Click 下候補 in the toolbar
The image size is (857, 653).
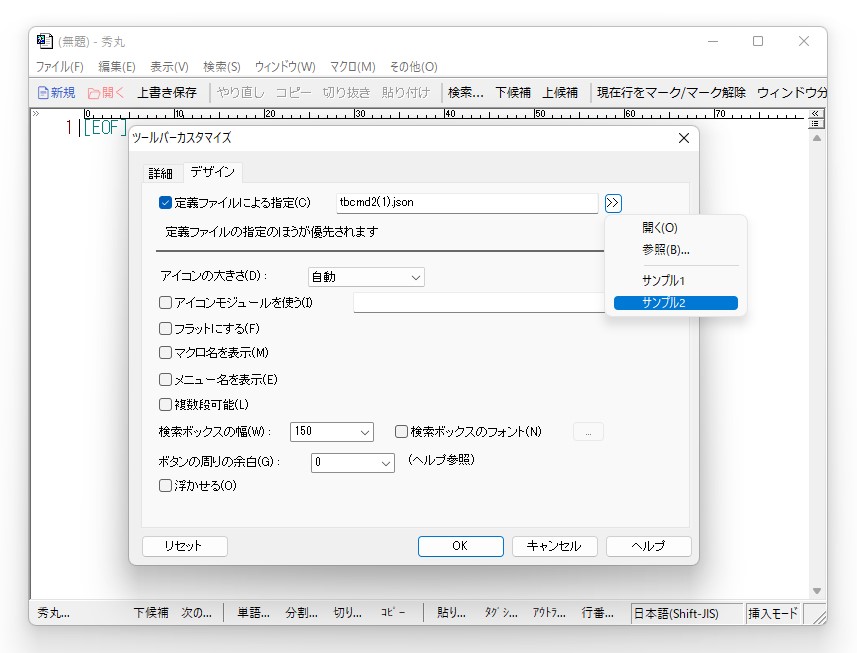click(513, 91)
